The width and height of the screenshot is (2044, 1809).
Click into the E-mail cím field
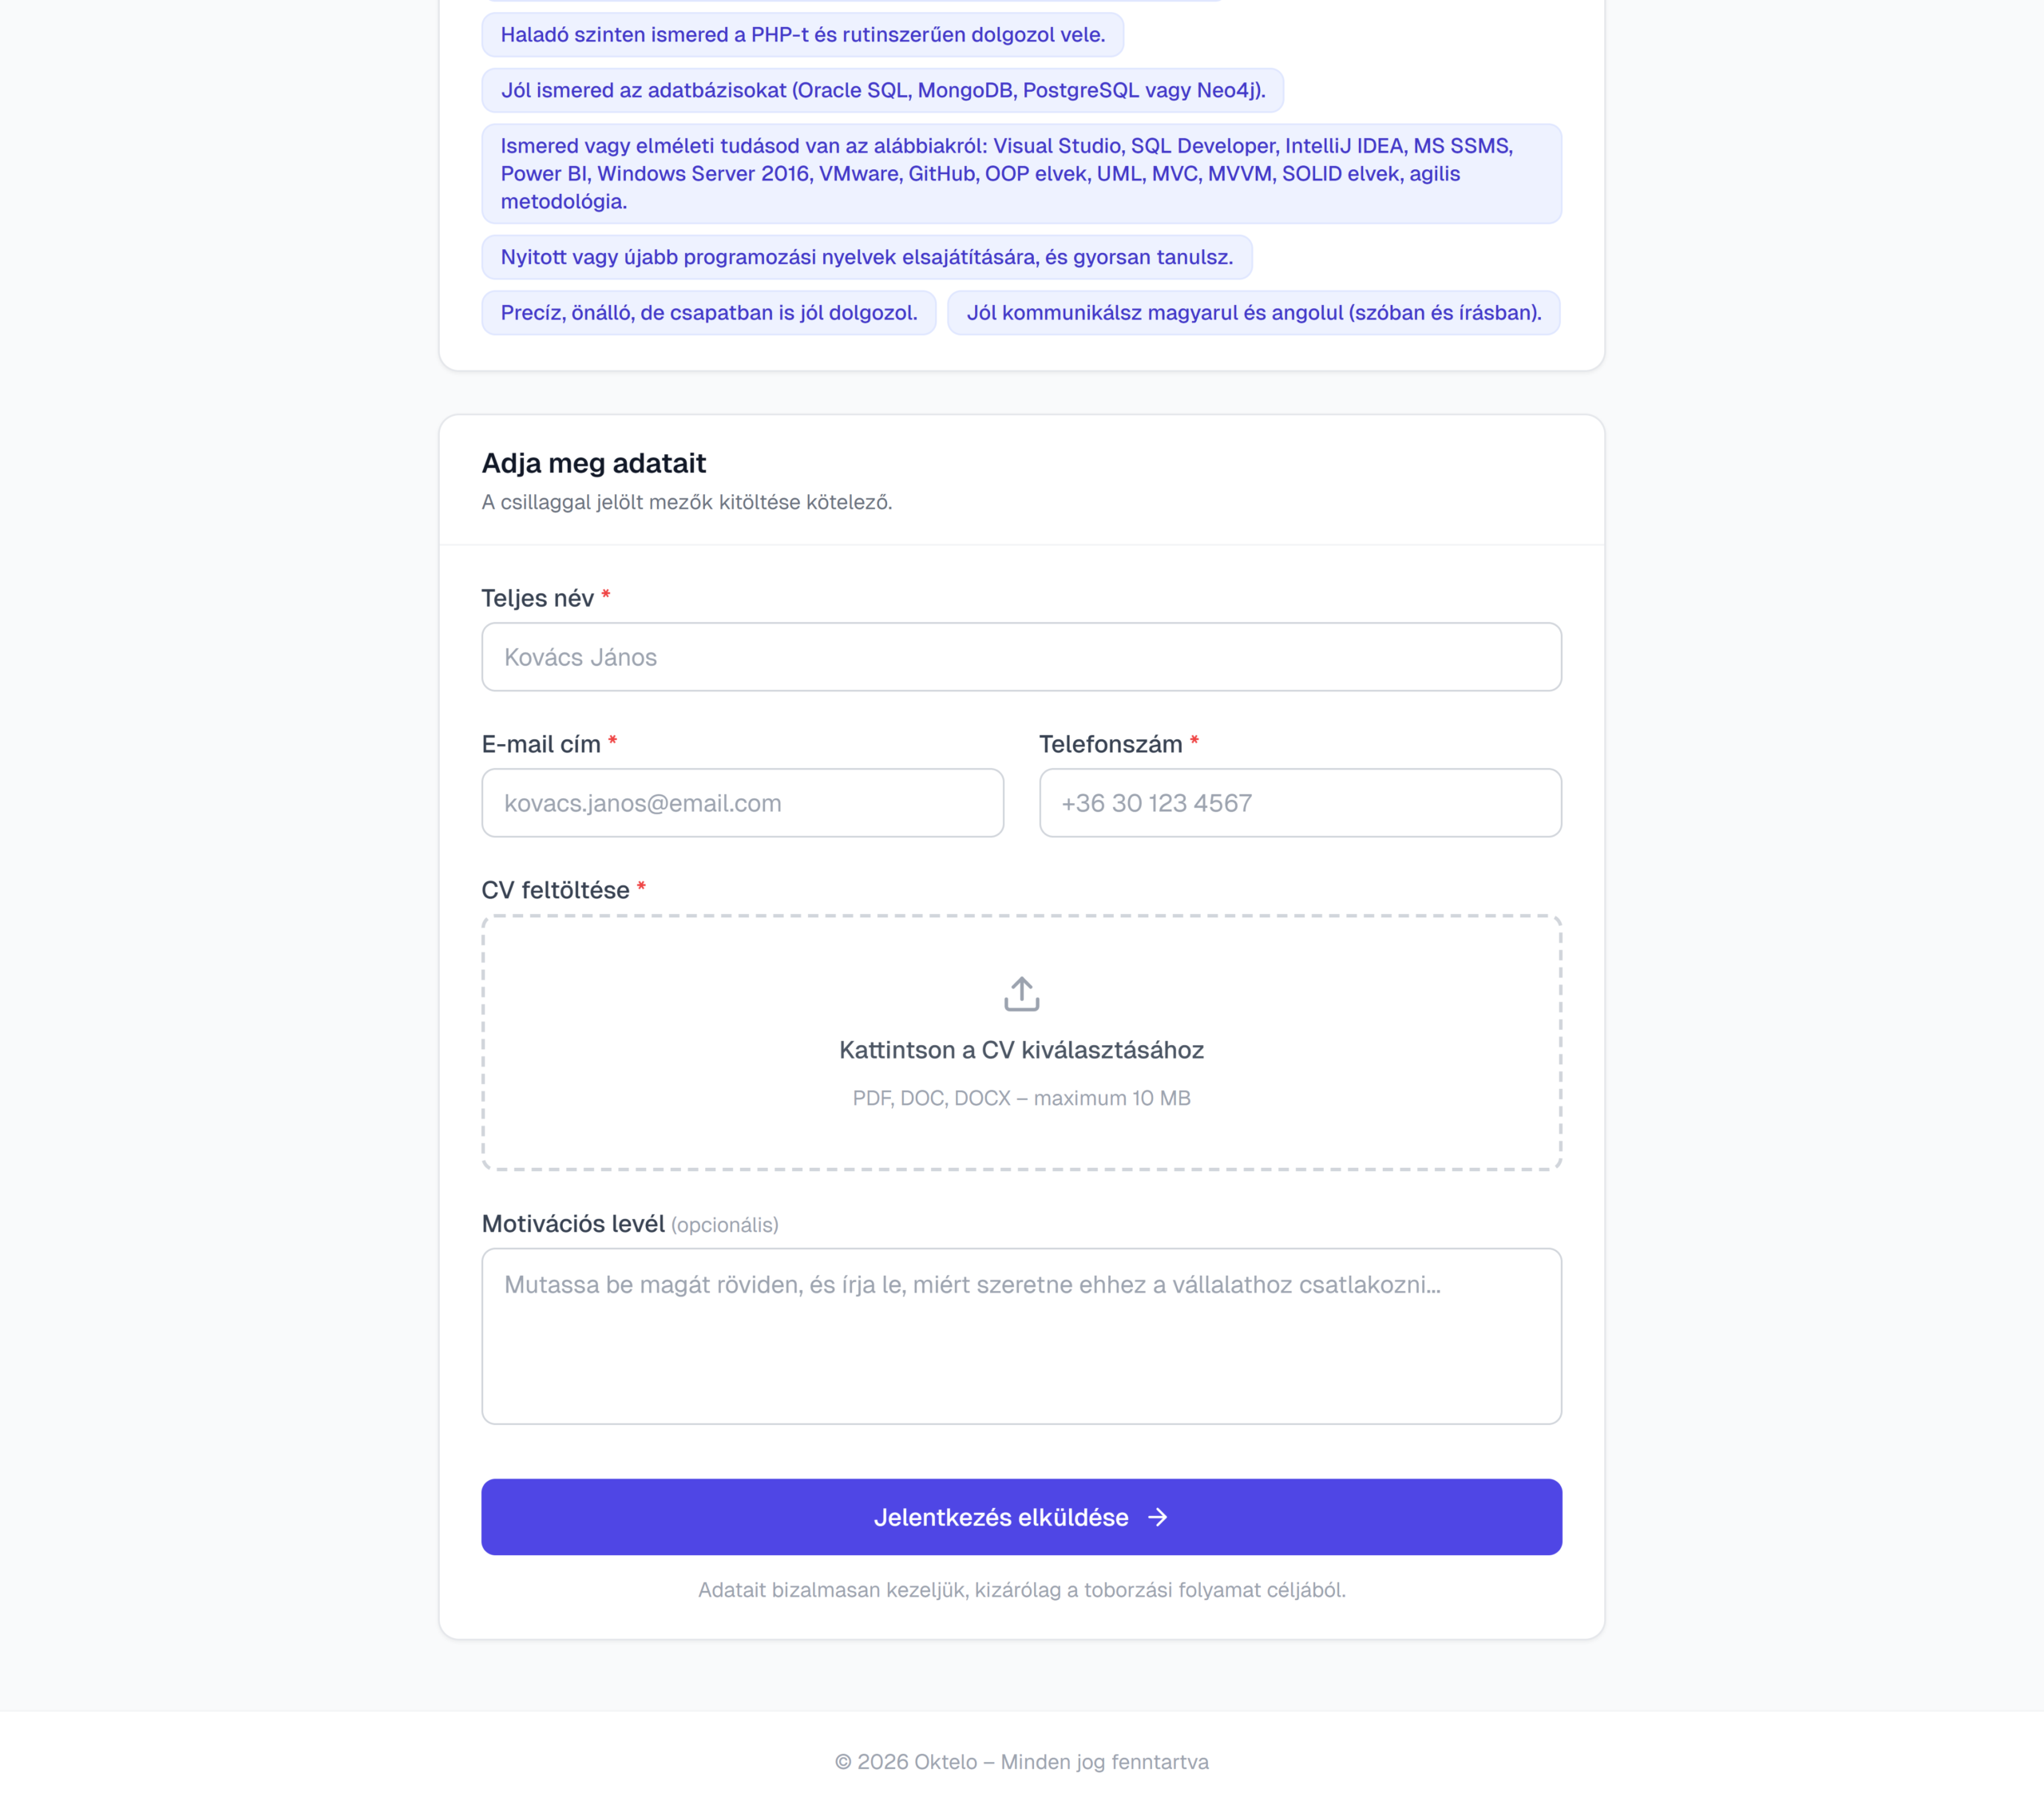tap(742, 803)
